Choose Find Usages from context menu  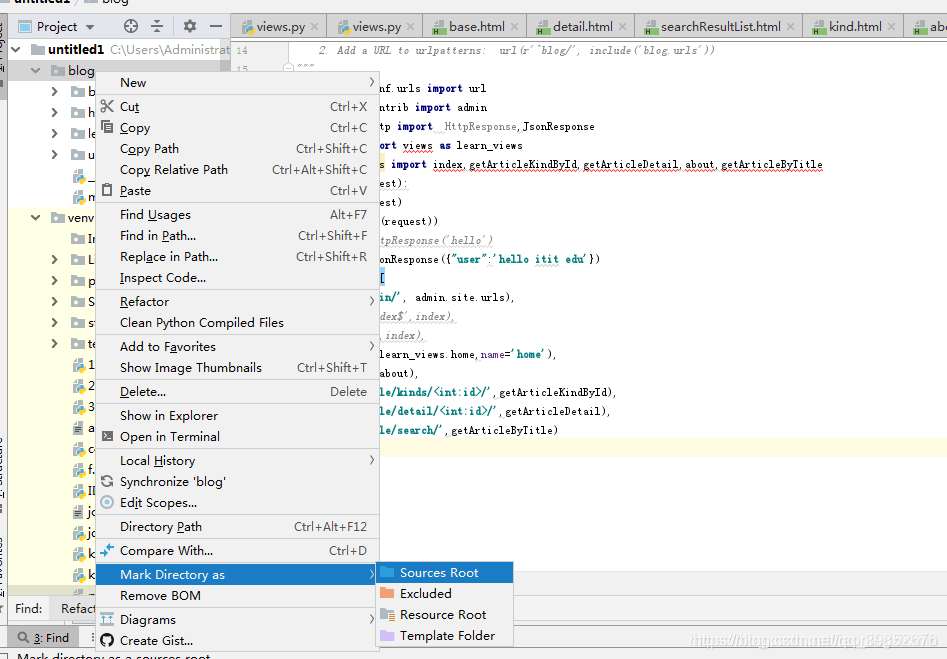tap(237, 214)
